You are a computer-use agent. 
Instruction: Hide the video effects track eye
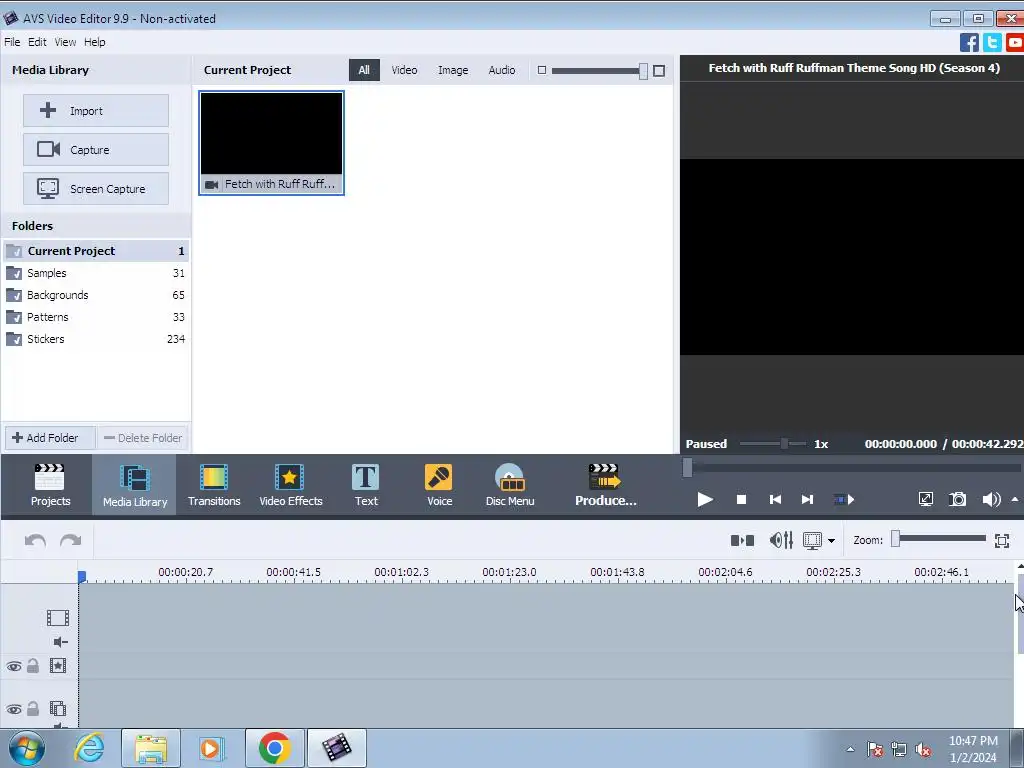[14, 666]
